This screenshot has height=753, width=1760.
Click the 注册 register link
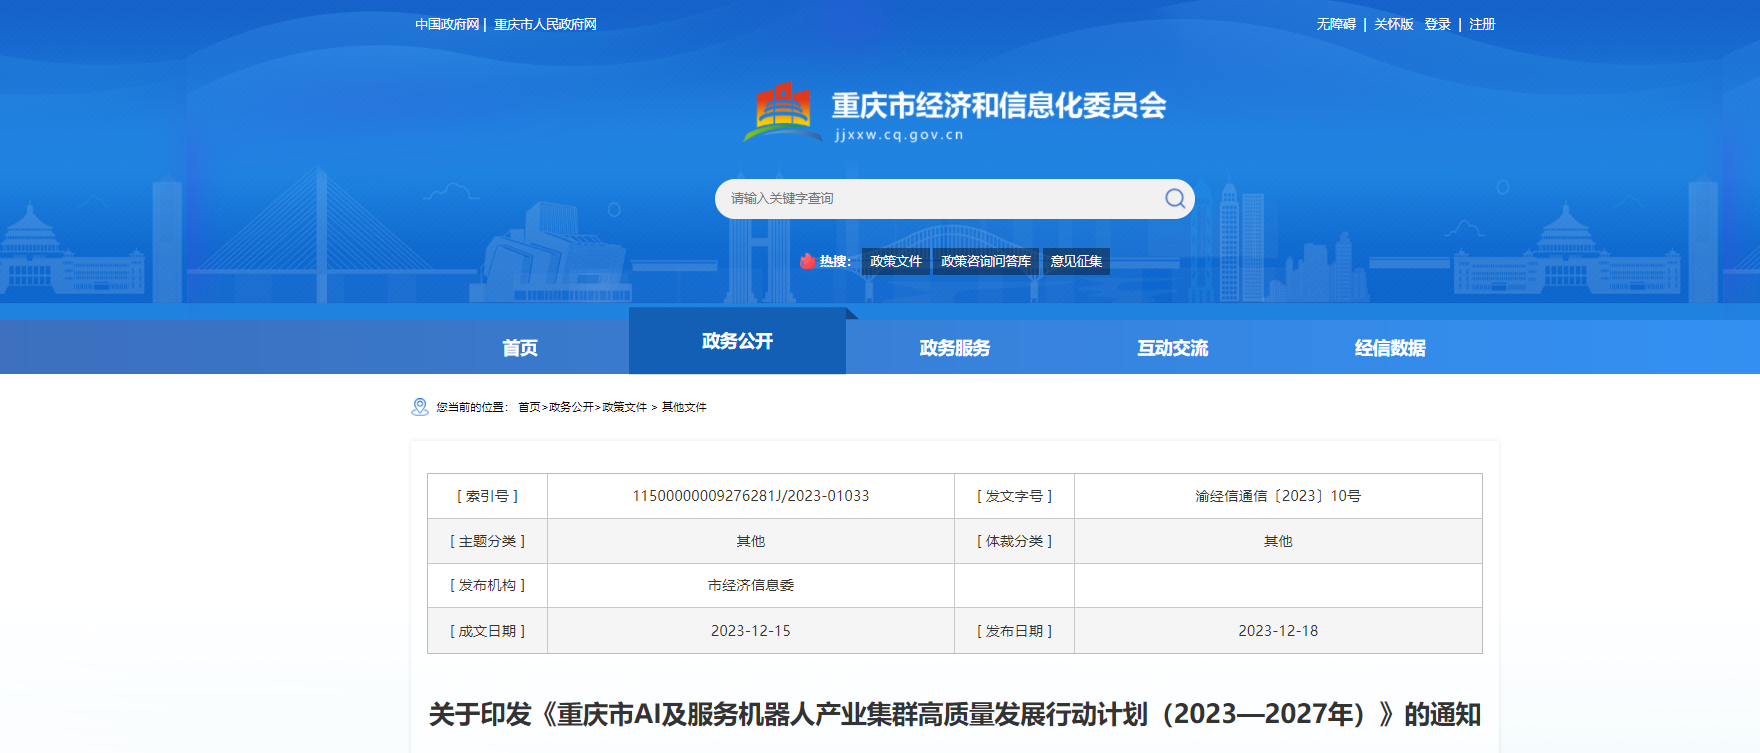[x=1482, y=24]
